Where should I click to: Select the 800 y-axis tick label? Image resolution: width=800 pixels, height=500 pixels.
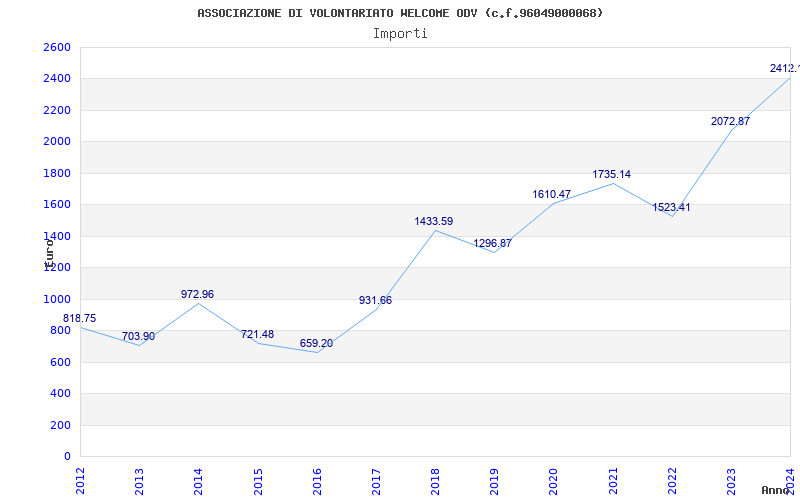pyautogui.click(x=60, y=331)
